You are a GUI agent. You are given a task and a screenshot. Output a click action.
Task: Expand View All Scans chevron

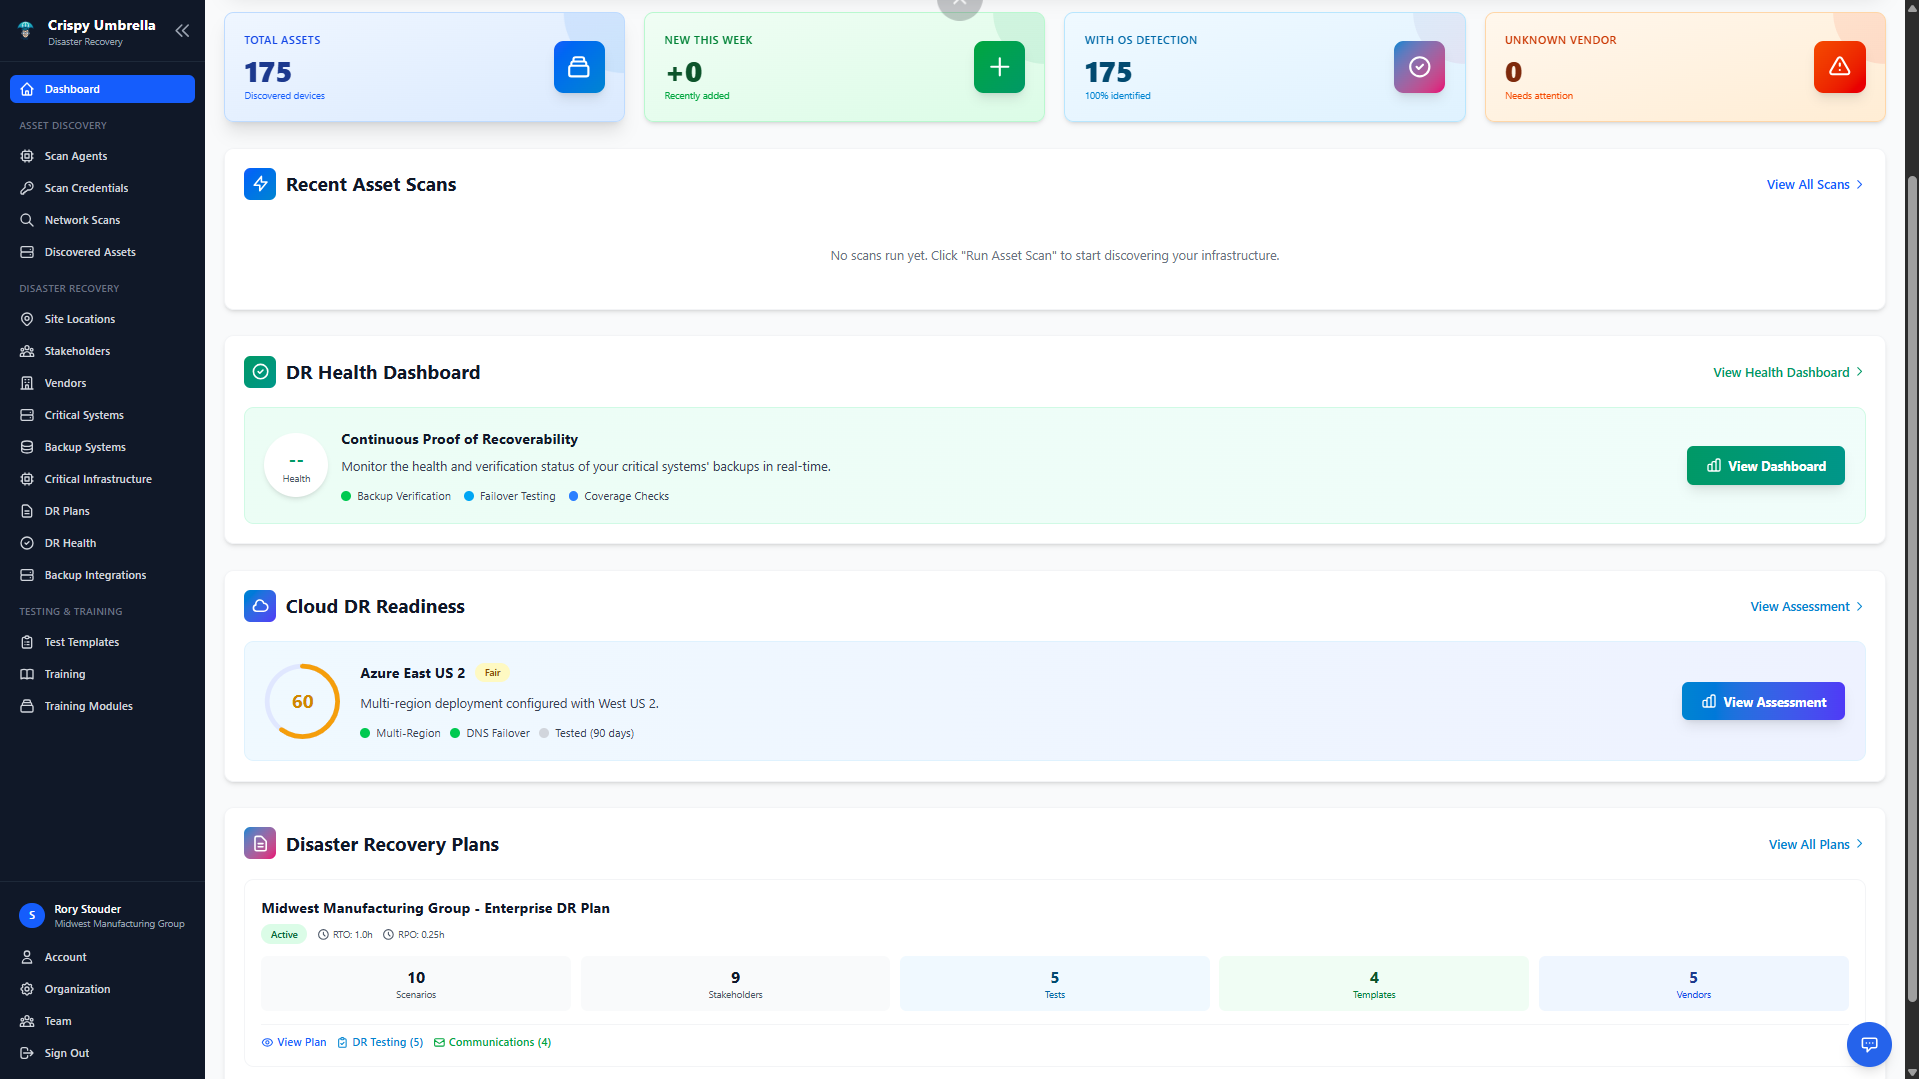click(x=1859, y=184)
